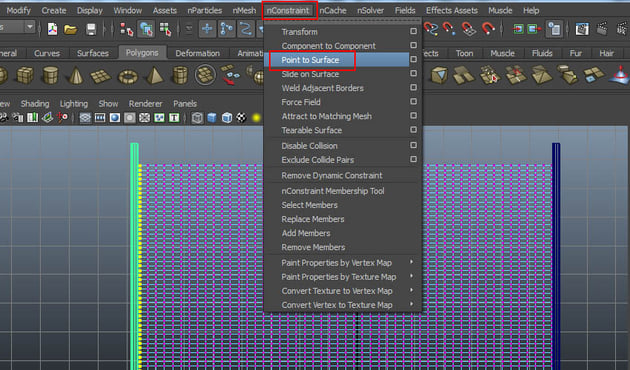Create a polygon plane from shelf
Viewport: 630px width, 370px height.
[100, 76]
